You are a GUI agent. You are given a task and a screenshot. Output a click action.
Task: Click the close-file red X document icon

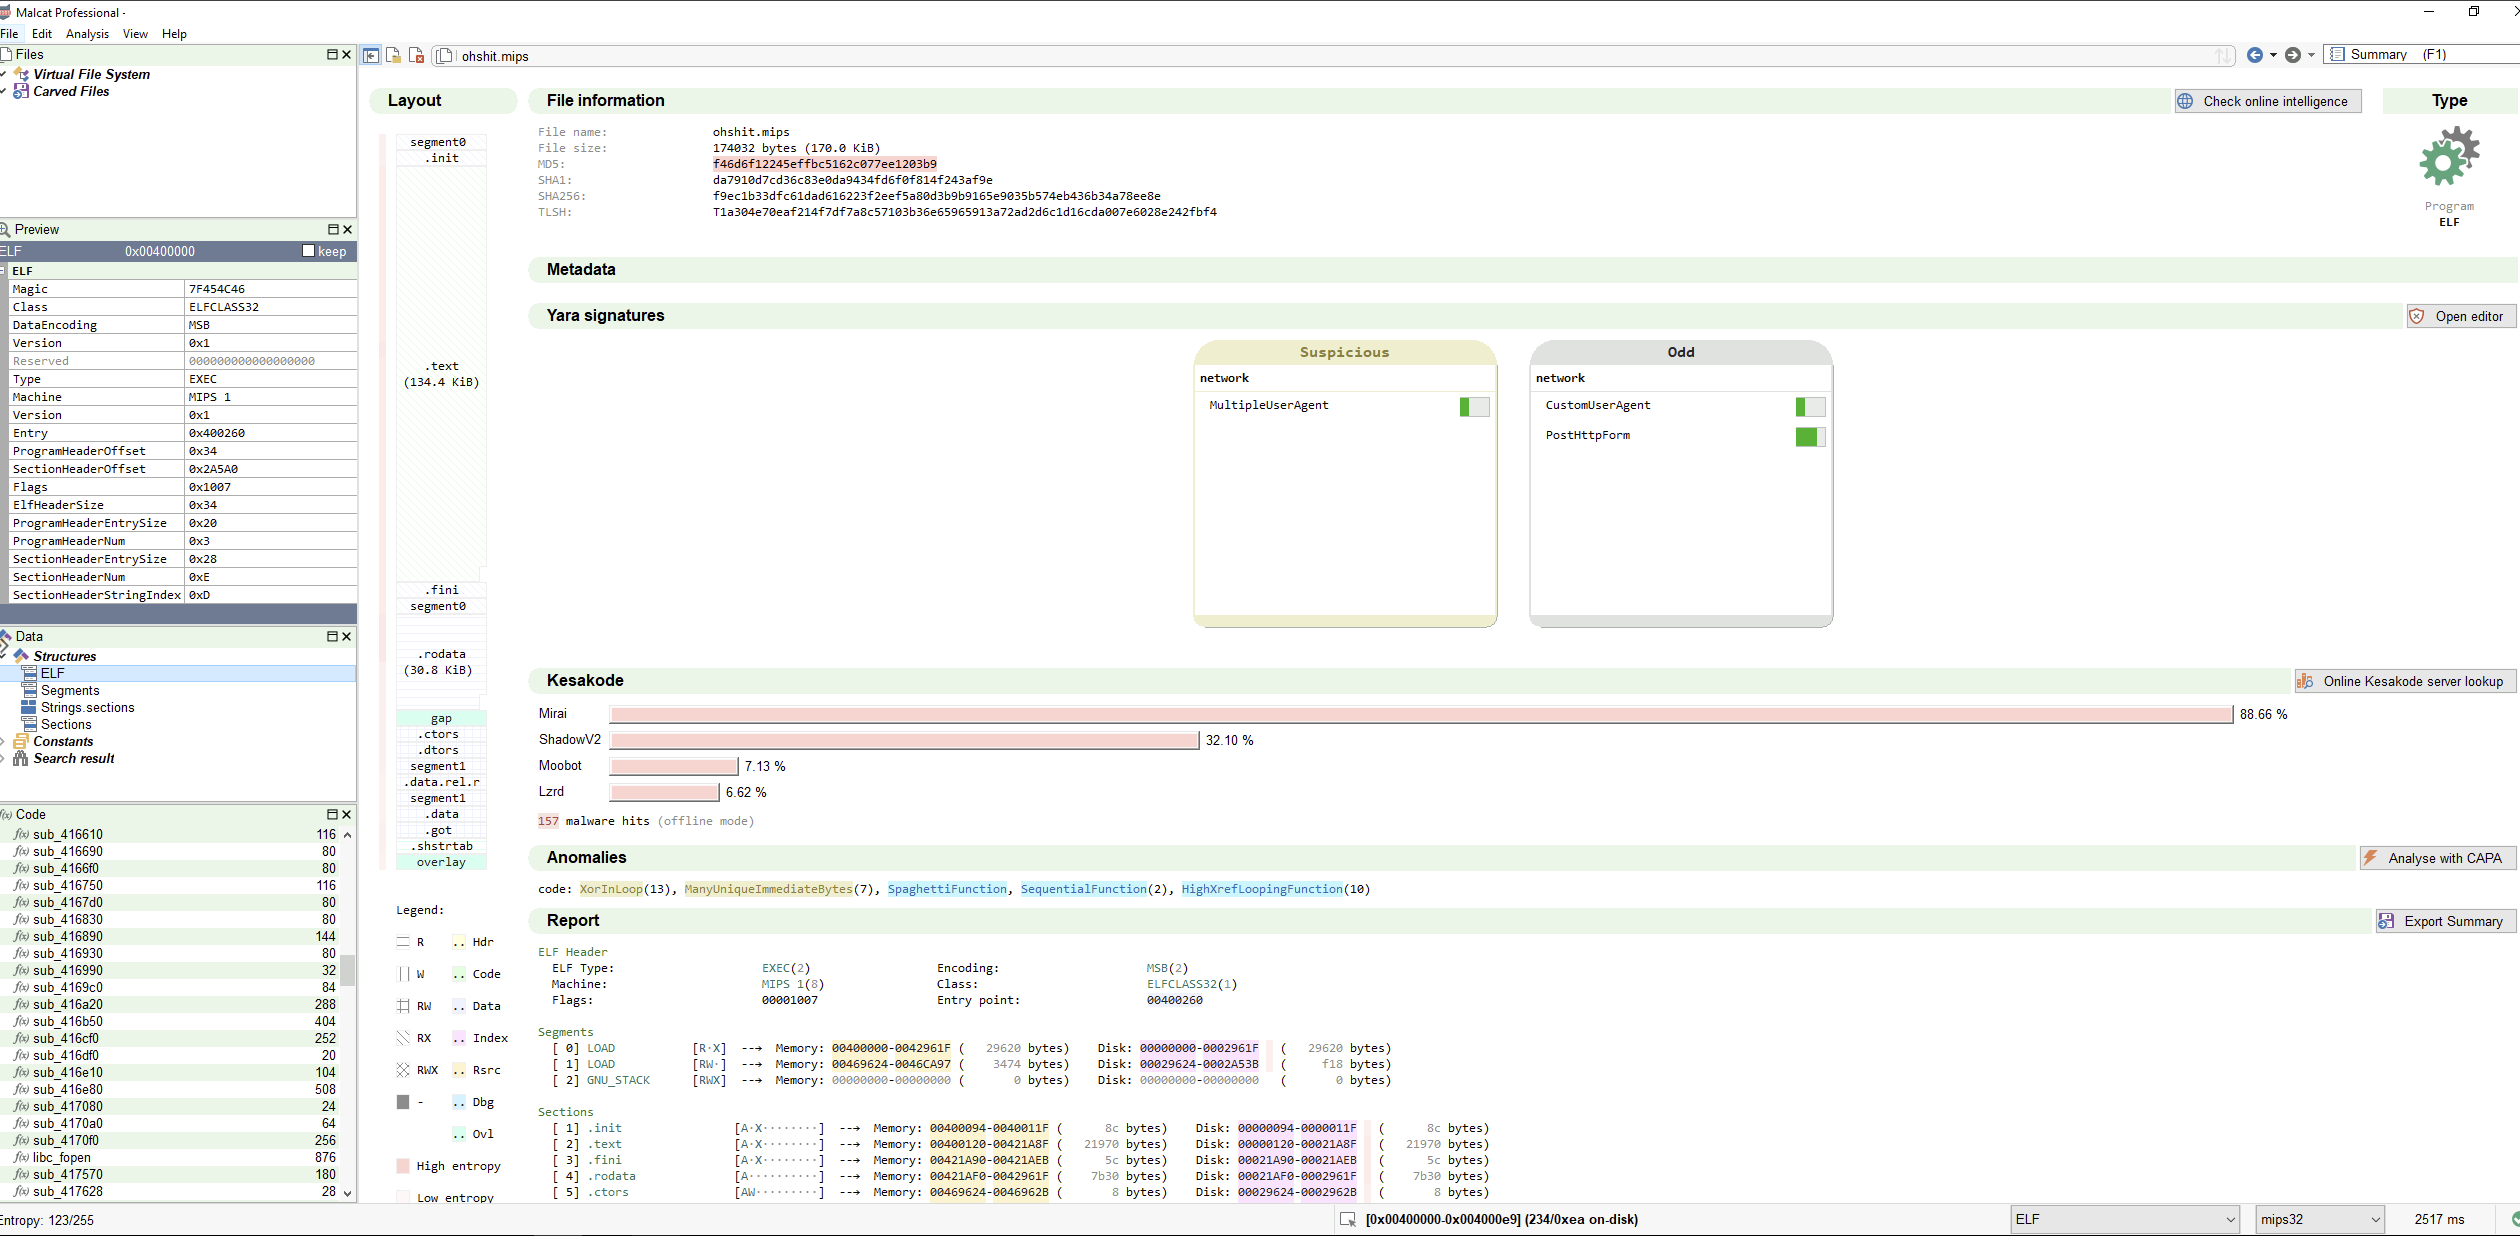(417, 56)
